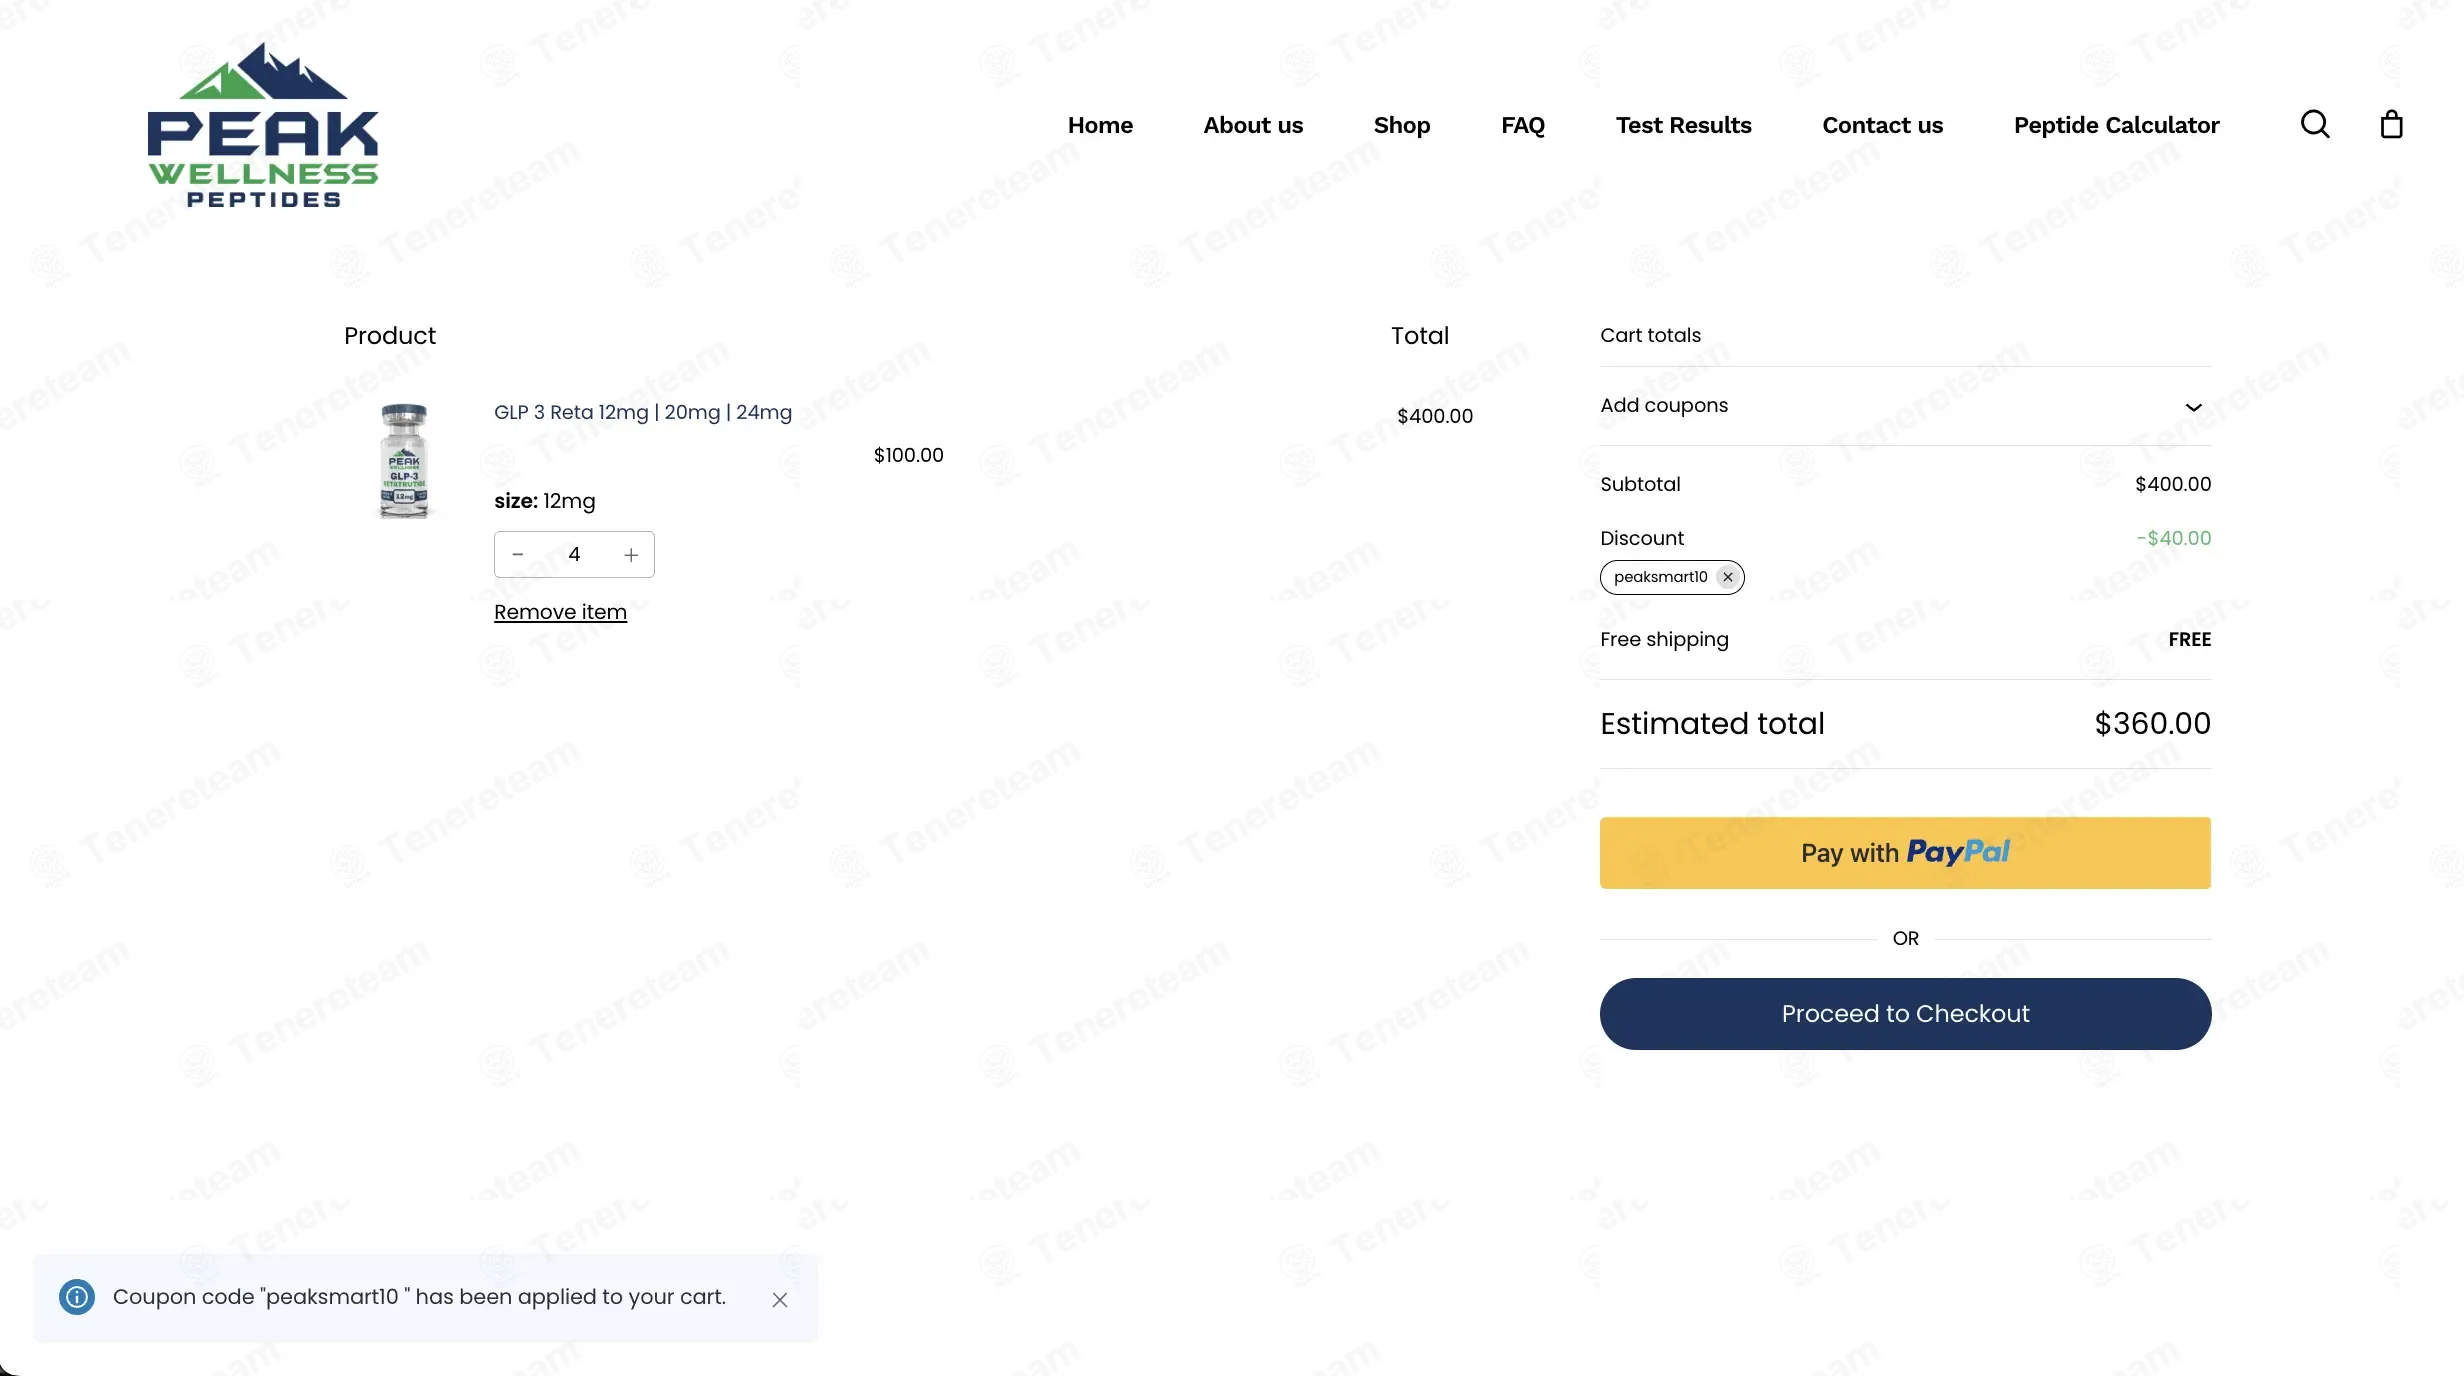The width and height of the screenshot is (2464, 1376).
Task: Click the quantity field showing 4
Action: click(x=574, y=554)
